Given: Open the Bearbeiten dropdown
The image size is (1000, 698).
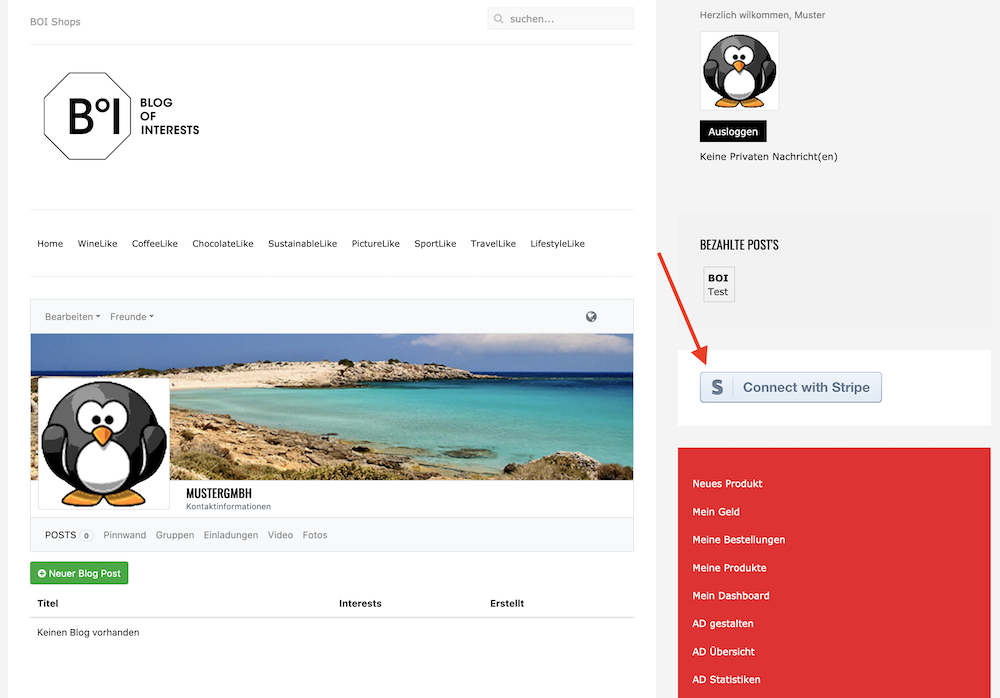Looking at the screenshot, I should pyautogui.click(x=72, y=317).
